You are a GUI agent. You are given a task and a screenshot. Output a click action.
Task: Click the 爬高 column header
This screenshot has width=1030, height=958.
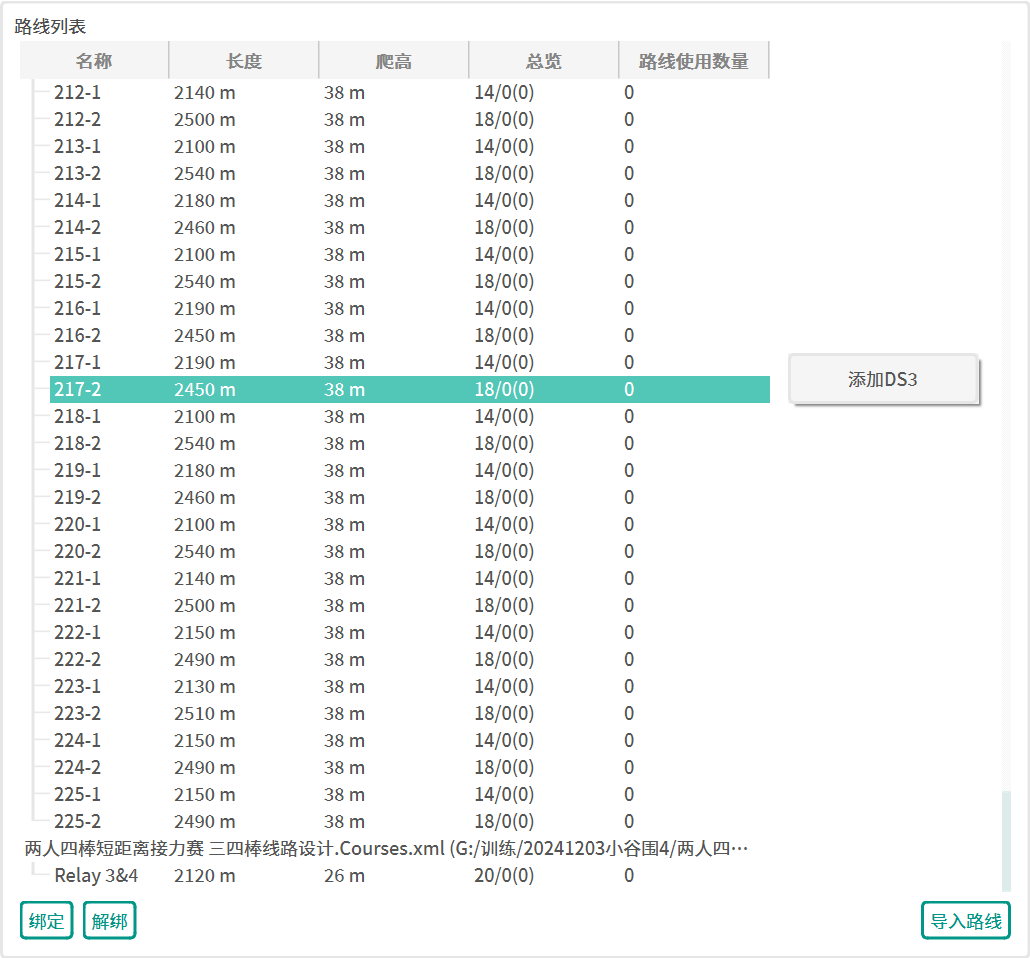click(x=393, y=61)
